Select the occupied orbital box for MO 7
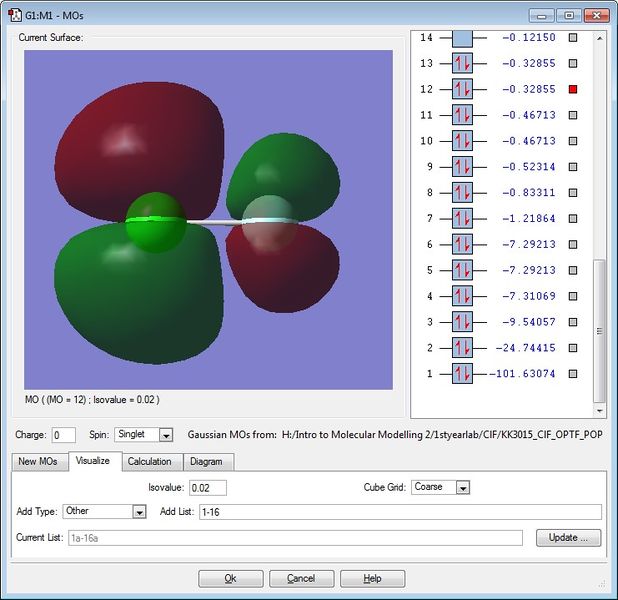This screenshot has width=618, height=600. click(462, 218)
